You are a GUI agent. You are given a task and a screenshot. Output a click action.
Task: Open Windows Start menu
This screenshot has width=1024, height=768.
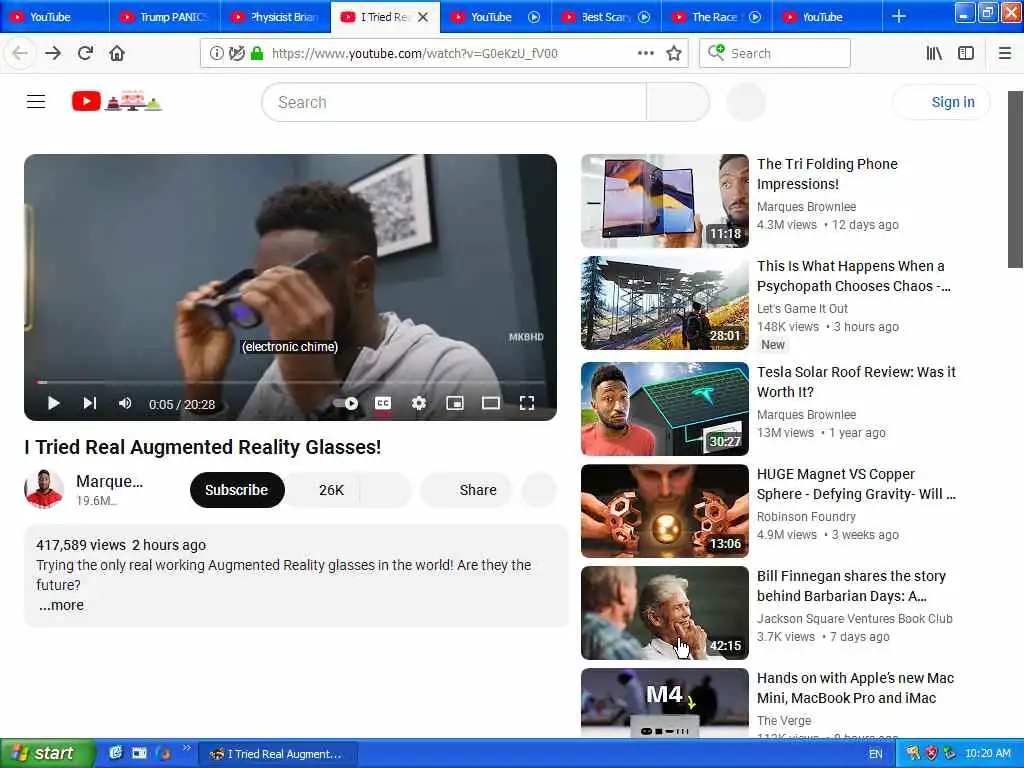pyautogui.click(x=46, y=753)
